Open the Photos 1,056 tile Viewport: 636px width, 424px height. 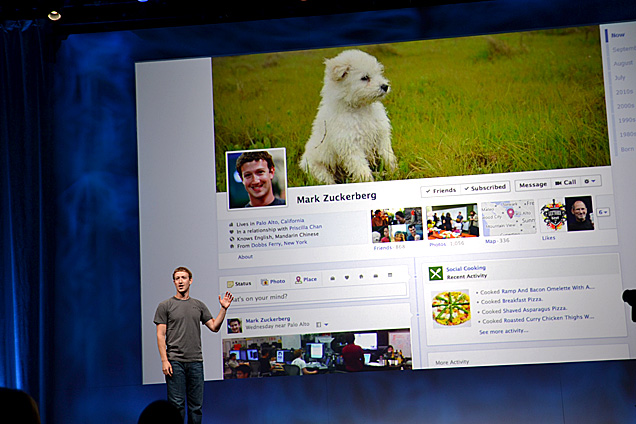(453, 222)
